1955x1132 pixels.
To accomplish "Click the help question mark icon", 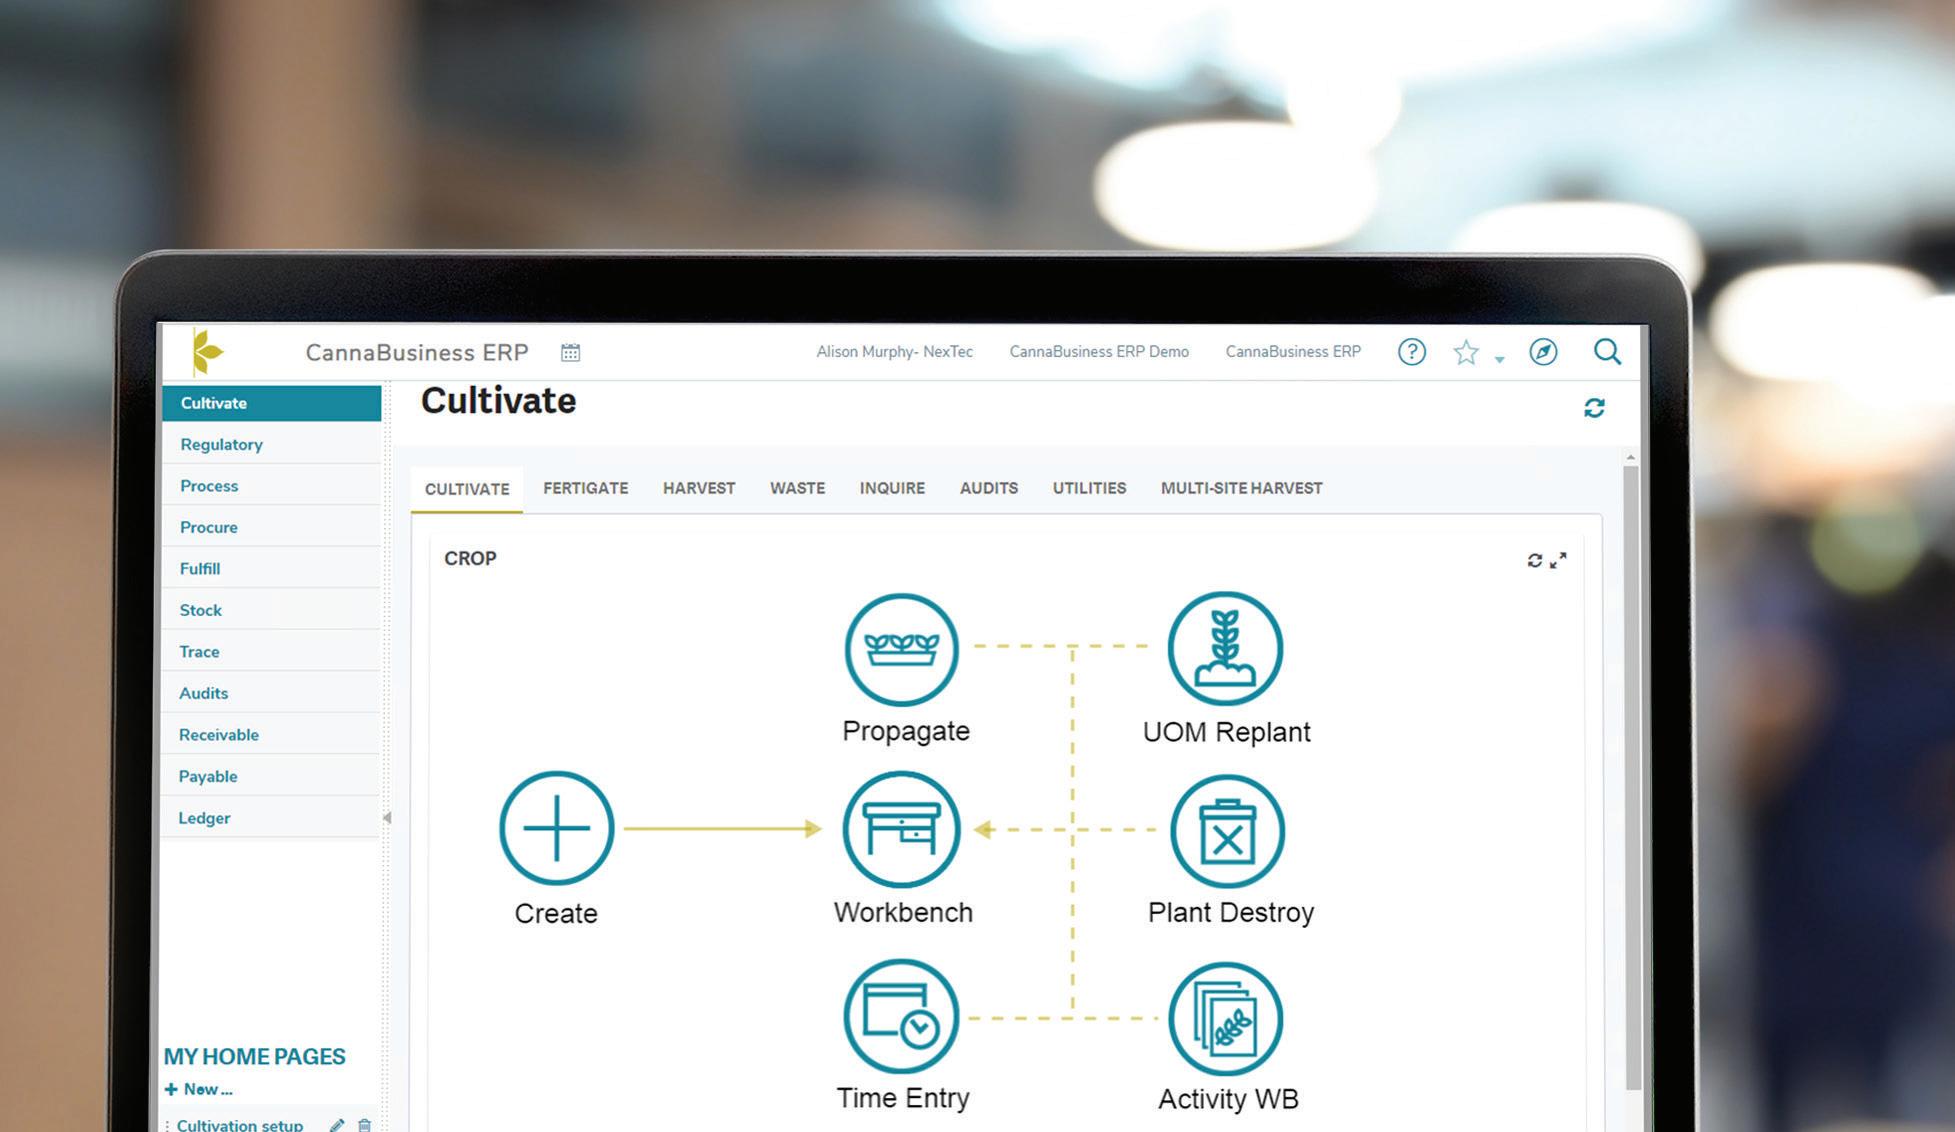I will pyautogui.click(x=1411, y=352).
